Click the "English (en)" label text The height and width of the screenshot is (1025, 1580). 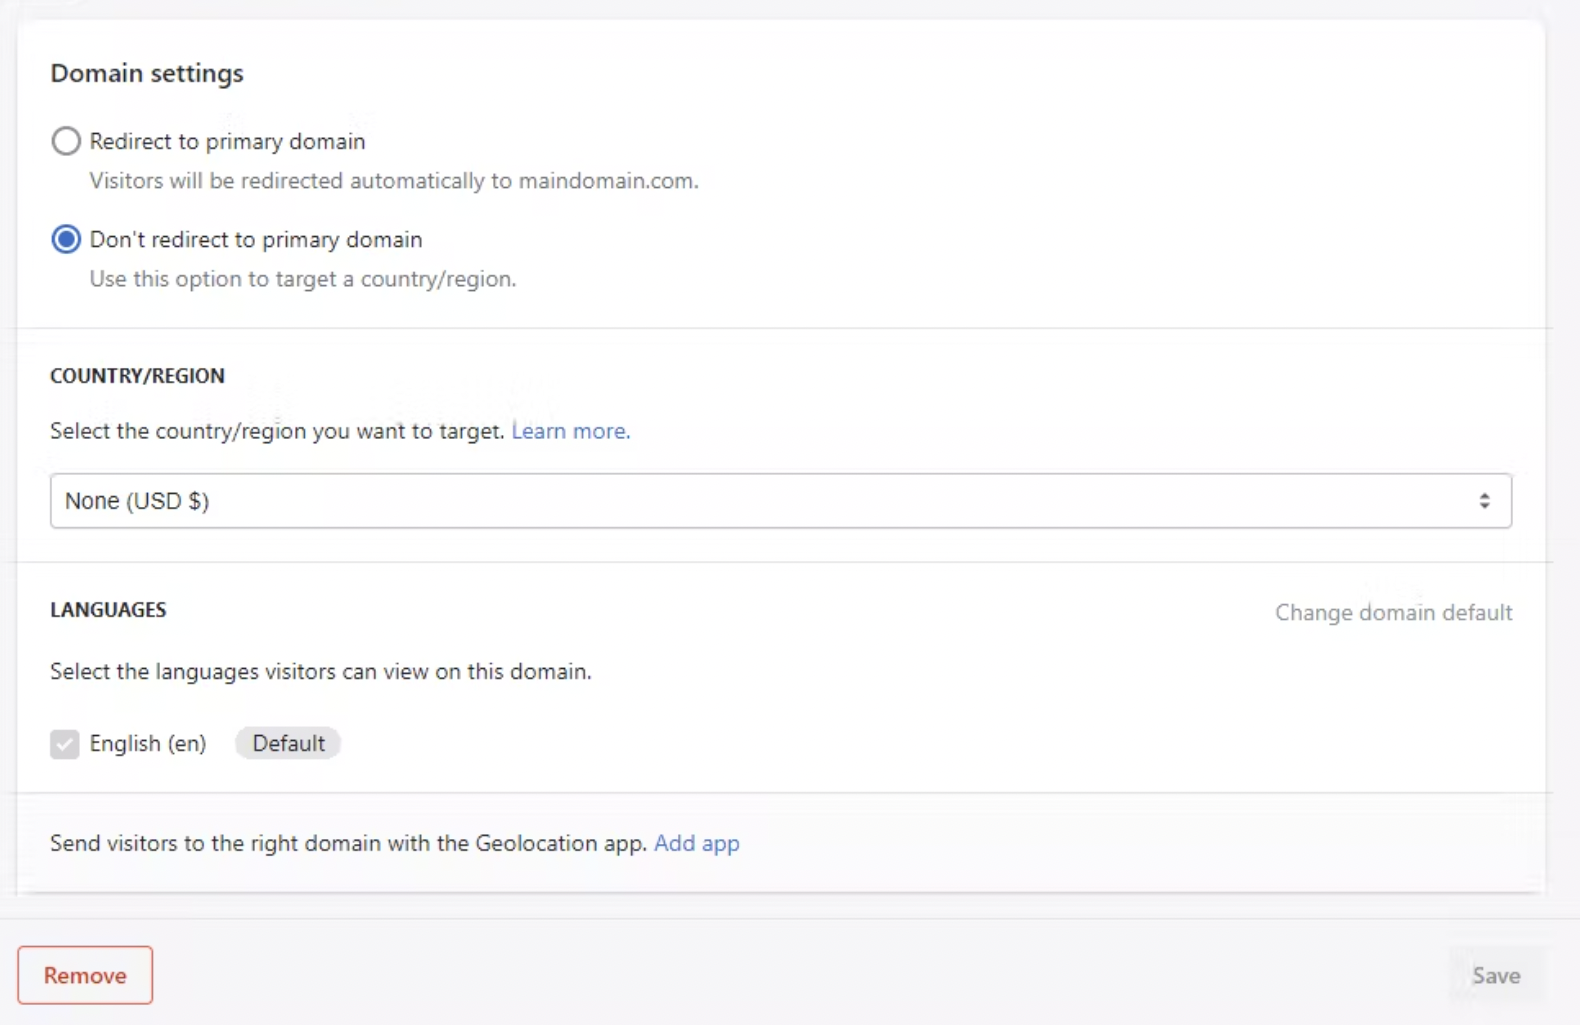[x=148, y=743]
